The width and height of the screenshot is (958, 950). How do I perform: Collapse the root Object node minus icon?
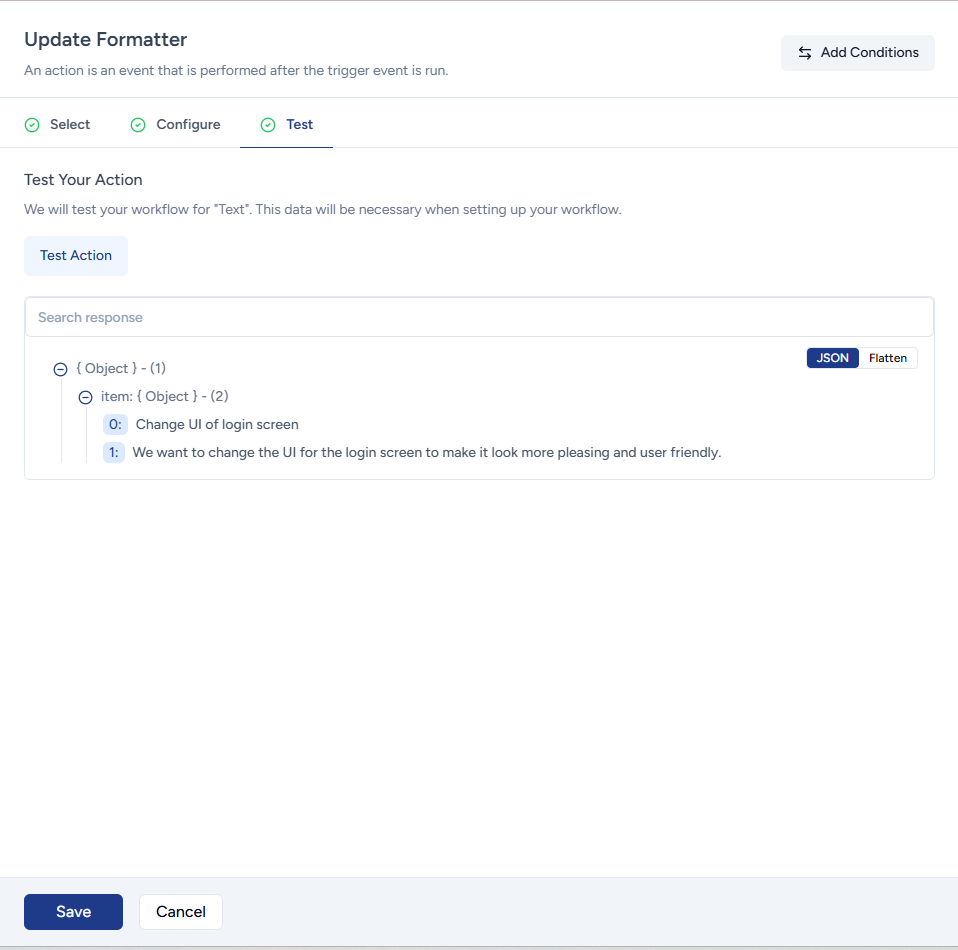pos(60,369)
